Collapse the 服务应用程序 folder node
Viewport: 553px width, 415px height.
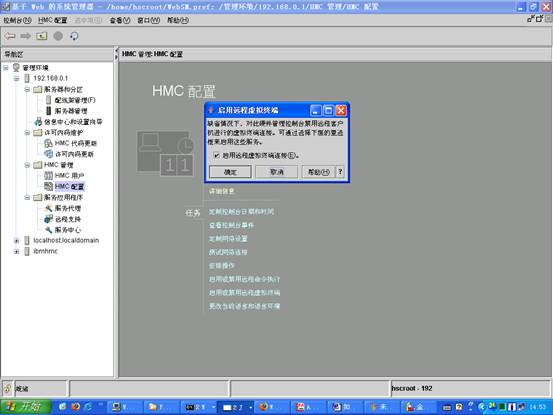click(27, 197)
